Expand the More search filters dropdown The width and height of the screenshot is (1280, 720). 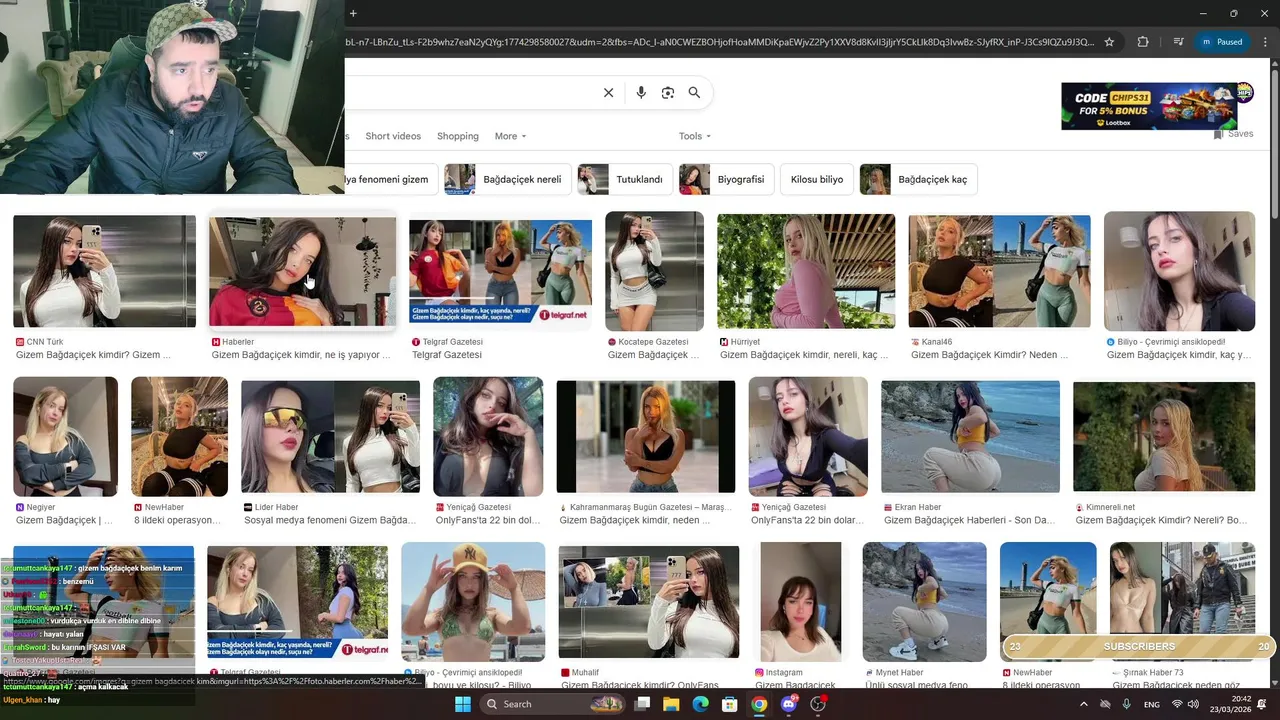[510, 136]
